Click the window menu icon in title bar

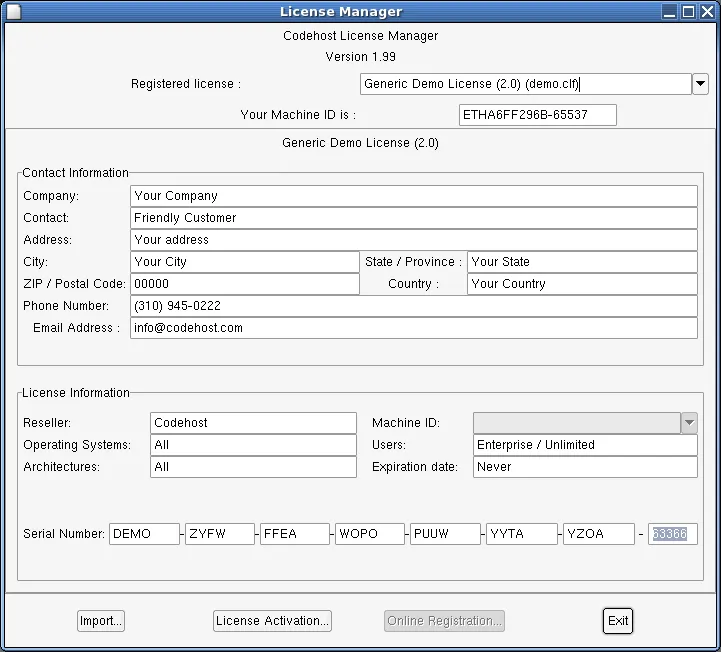pyautogui.click(x=14, y=11)
